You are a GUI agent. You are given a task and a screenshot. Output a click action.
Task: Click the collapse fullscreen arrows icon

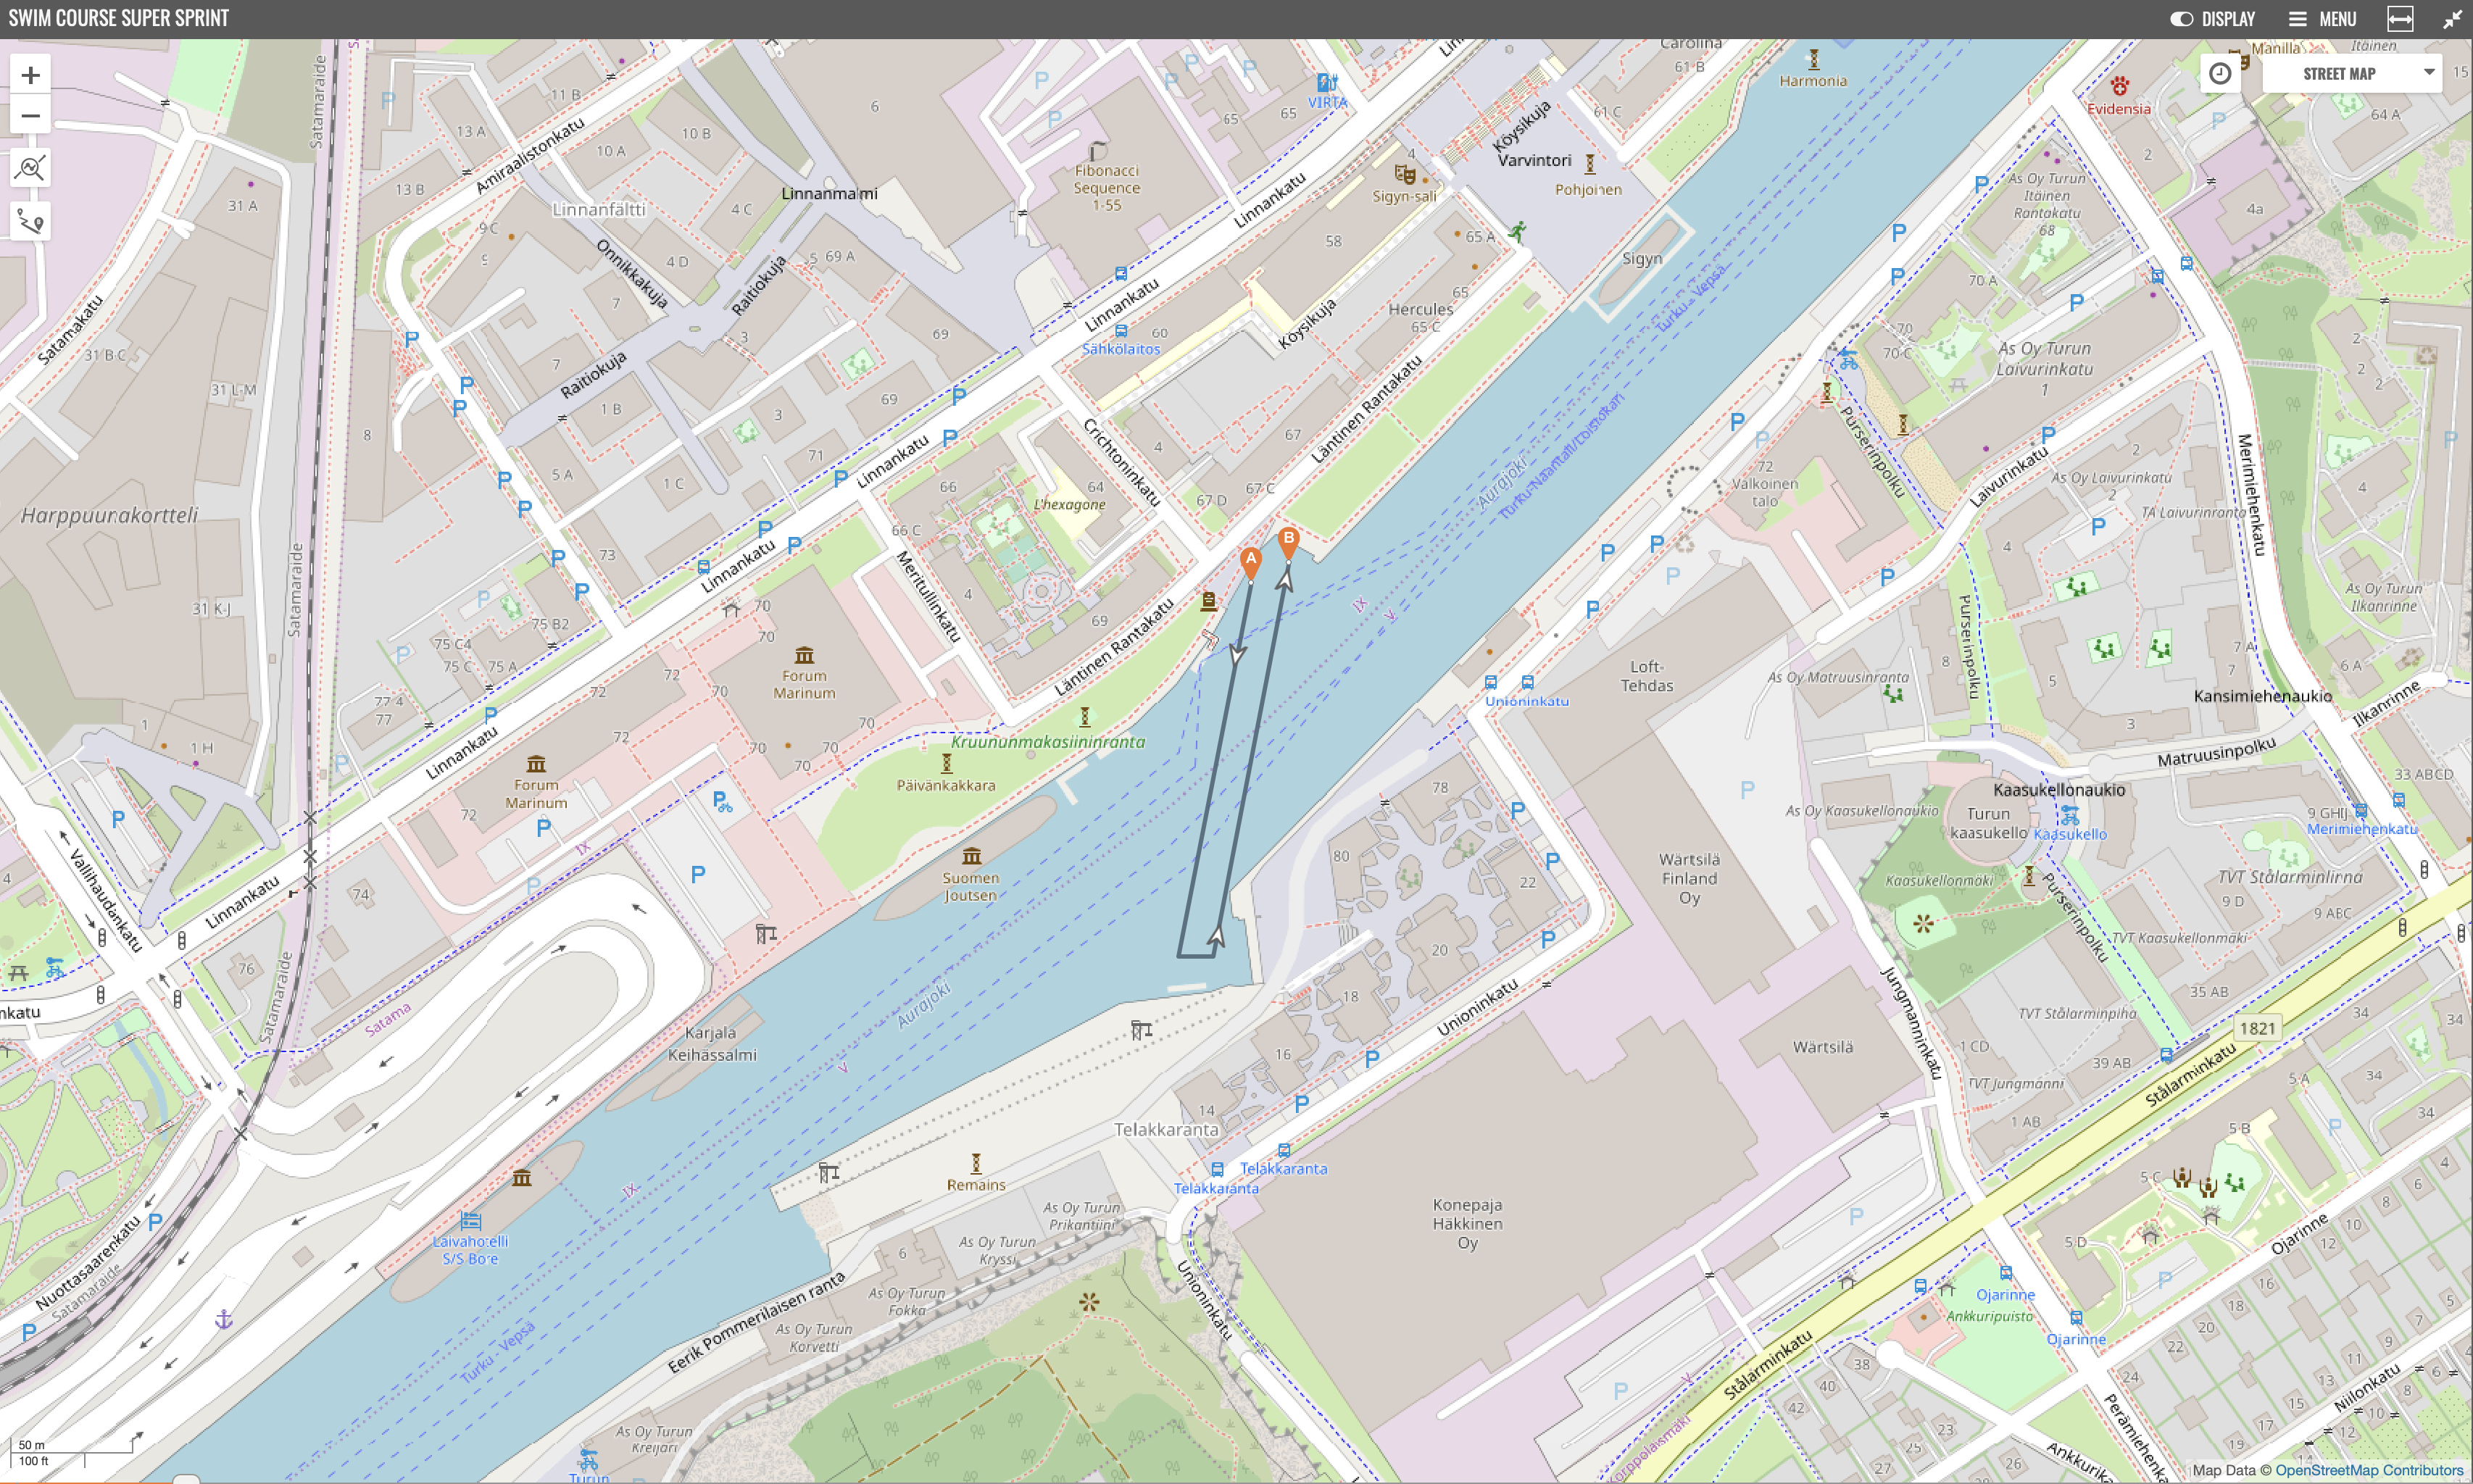coord(2452,19)
